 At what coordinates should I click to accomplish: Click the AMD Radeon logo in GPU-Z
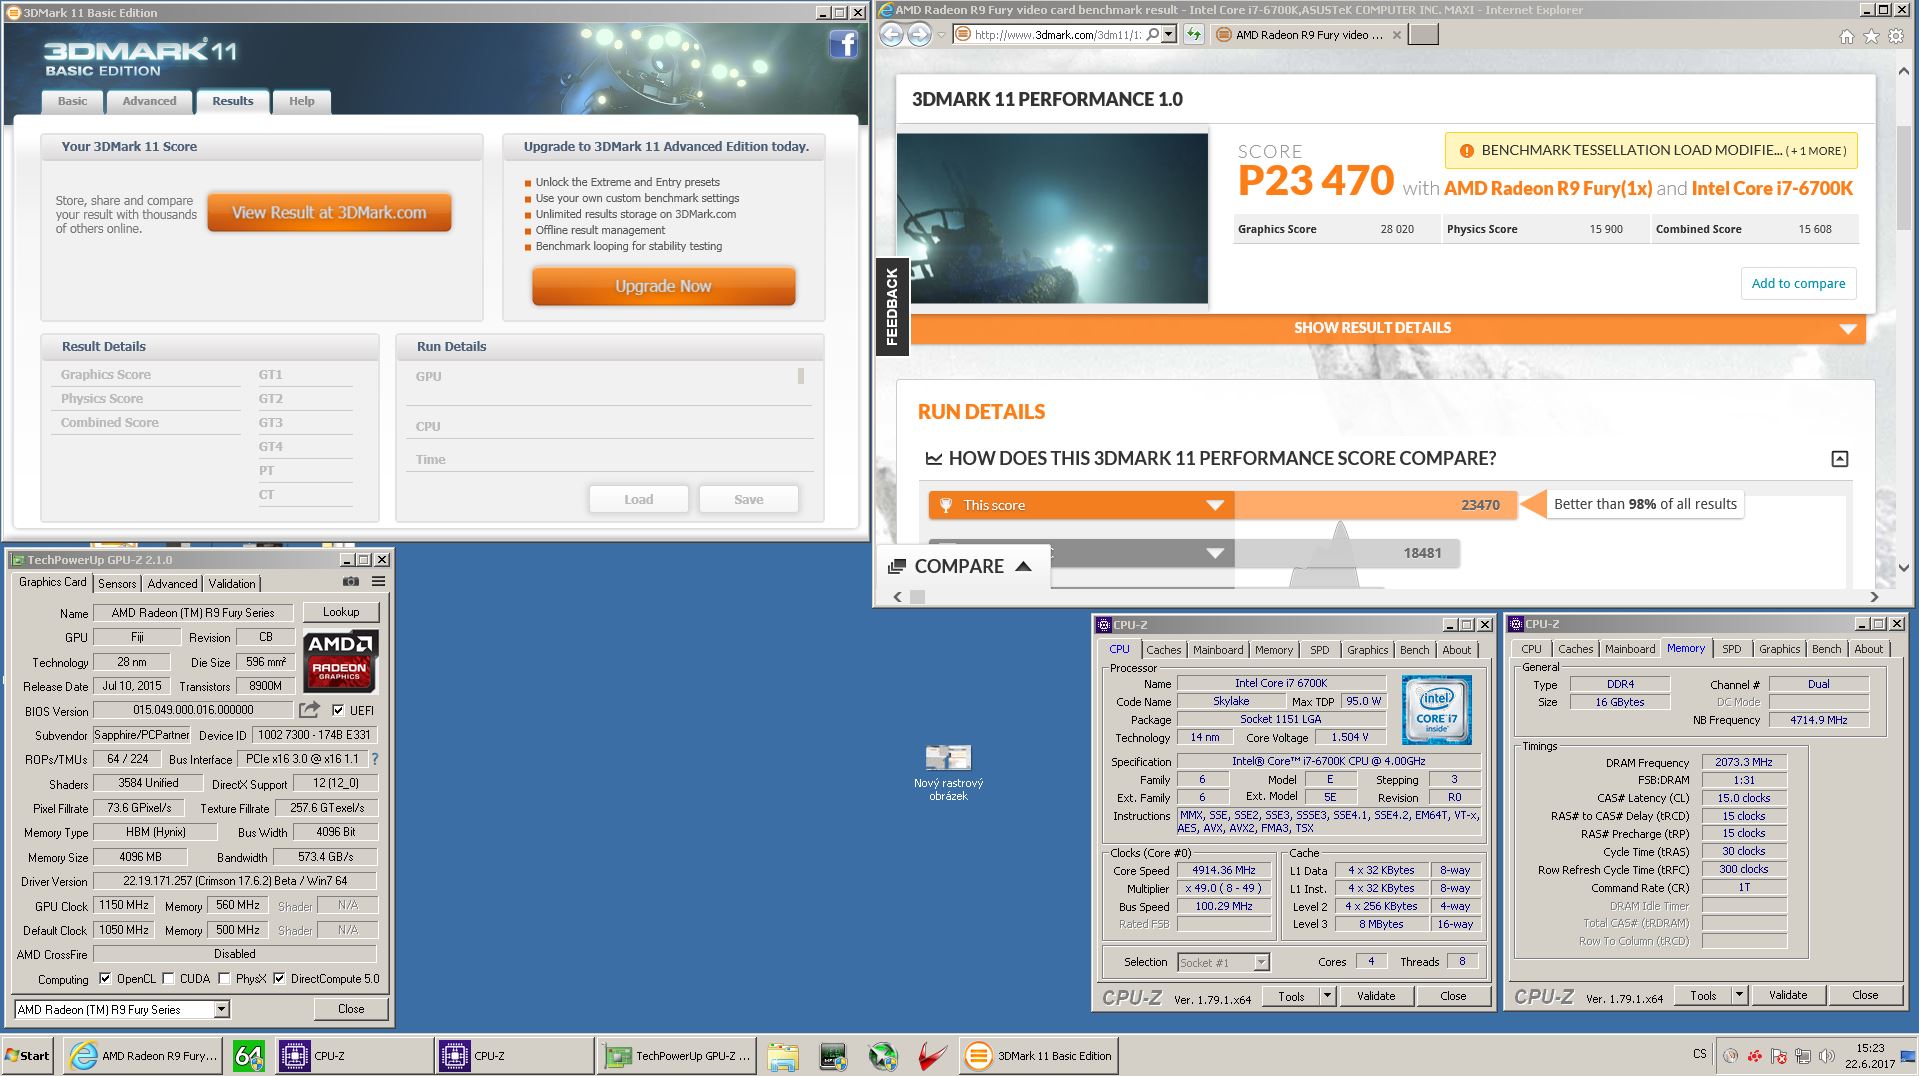340,661
